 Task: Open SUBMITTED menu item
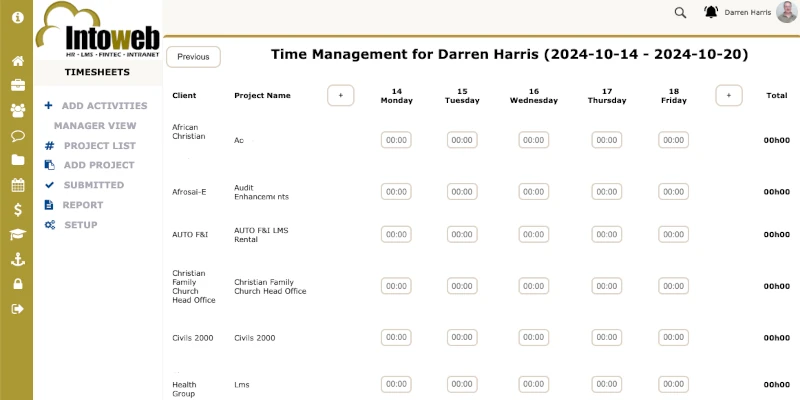pyautogui.click(x=94, y=185)
